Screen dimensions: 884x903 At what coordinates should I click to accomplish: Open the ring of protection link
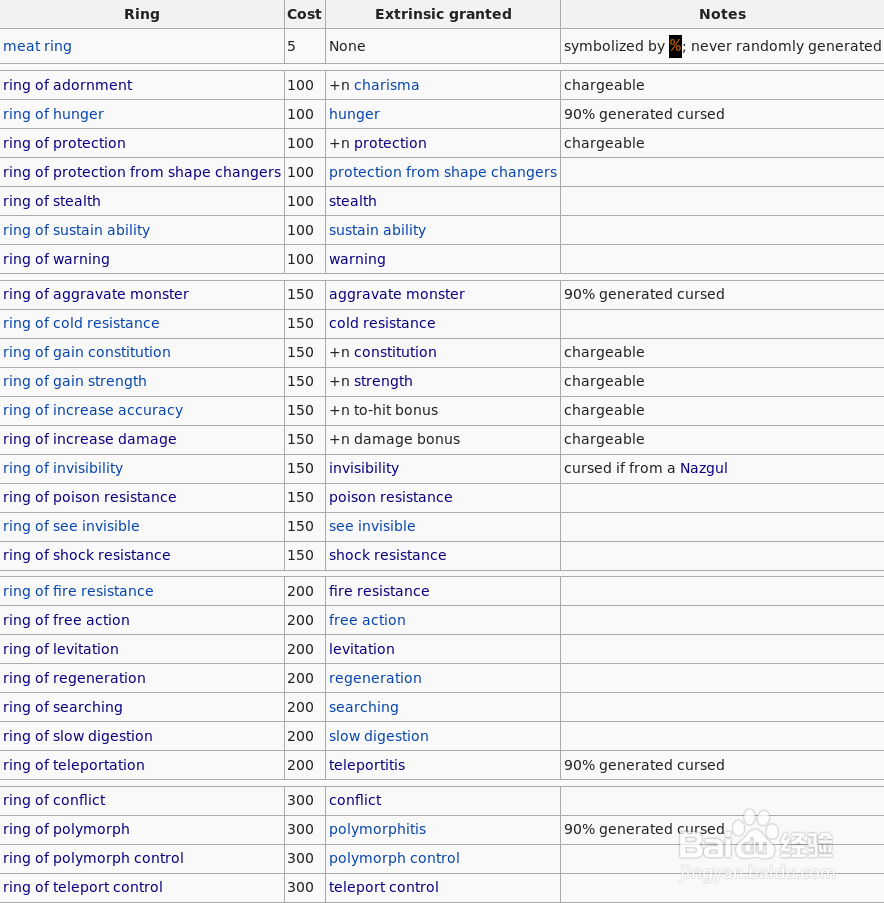click(64, 143)
